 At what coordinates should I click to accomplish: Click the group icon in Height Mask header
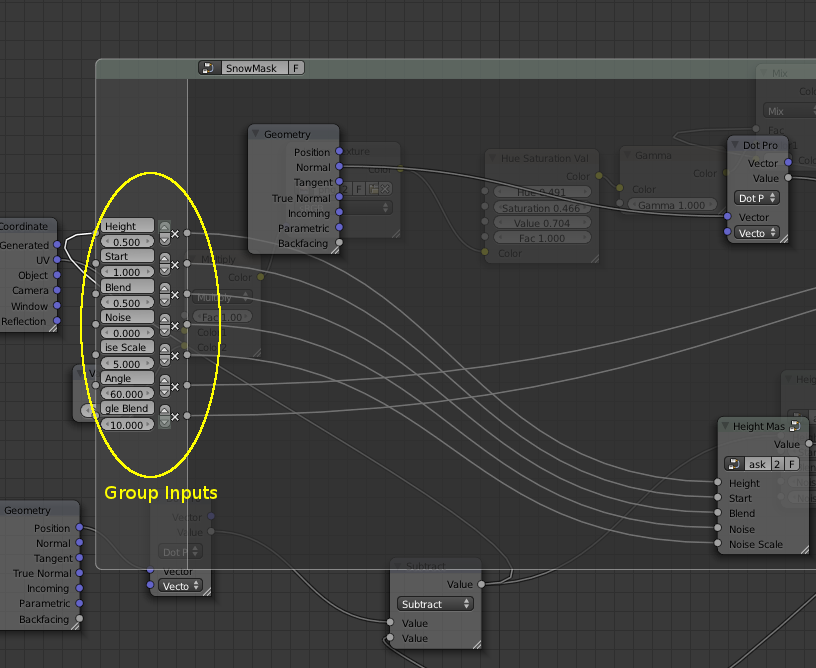click(x=795, y=426)
